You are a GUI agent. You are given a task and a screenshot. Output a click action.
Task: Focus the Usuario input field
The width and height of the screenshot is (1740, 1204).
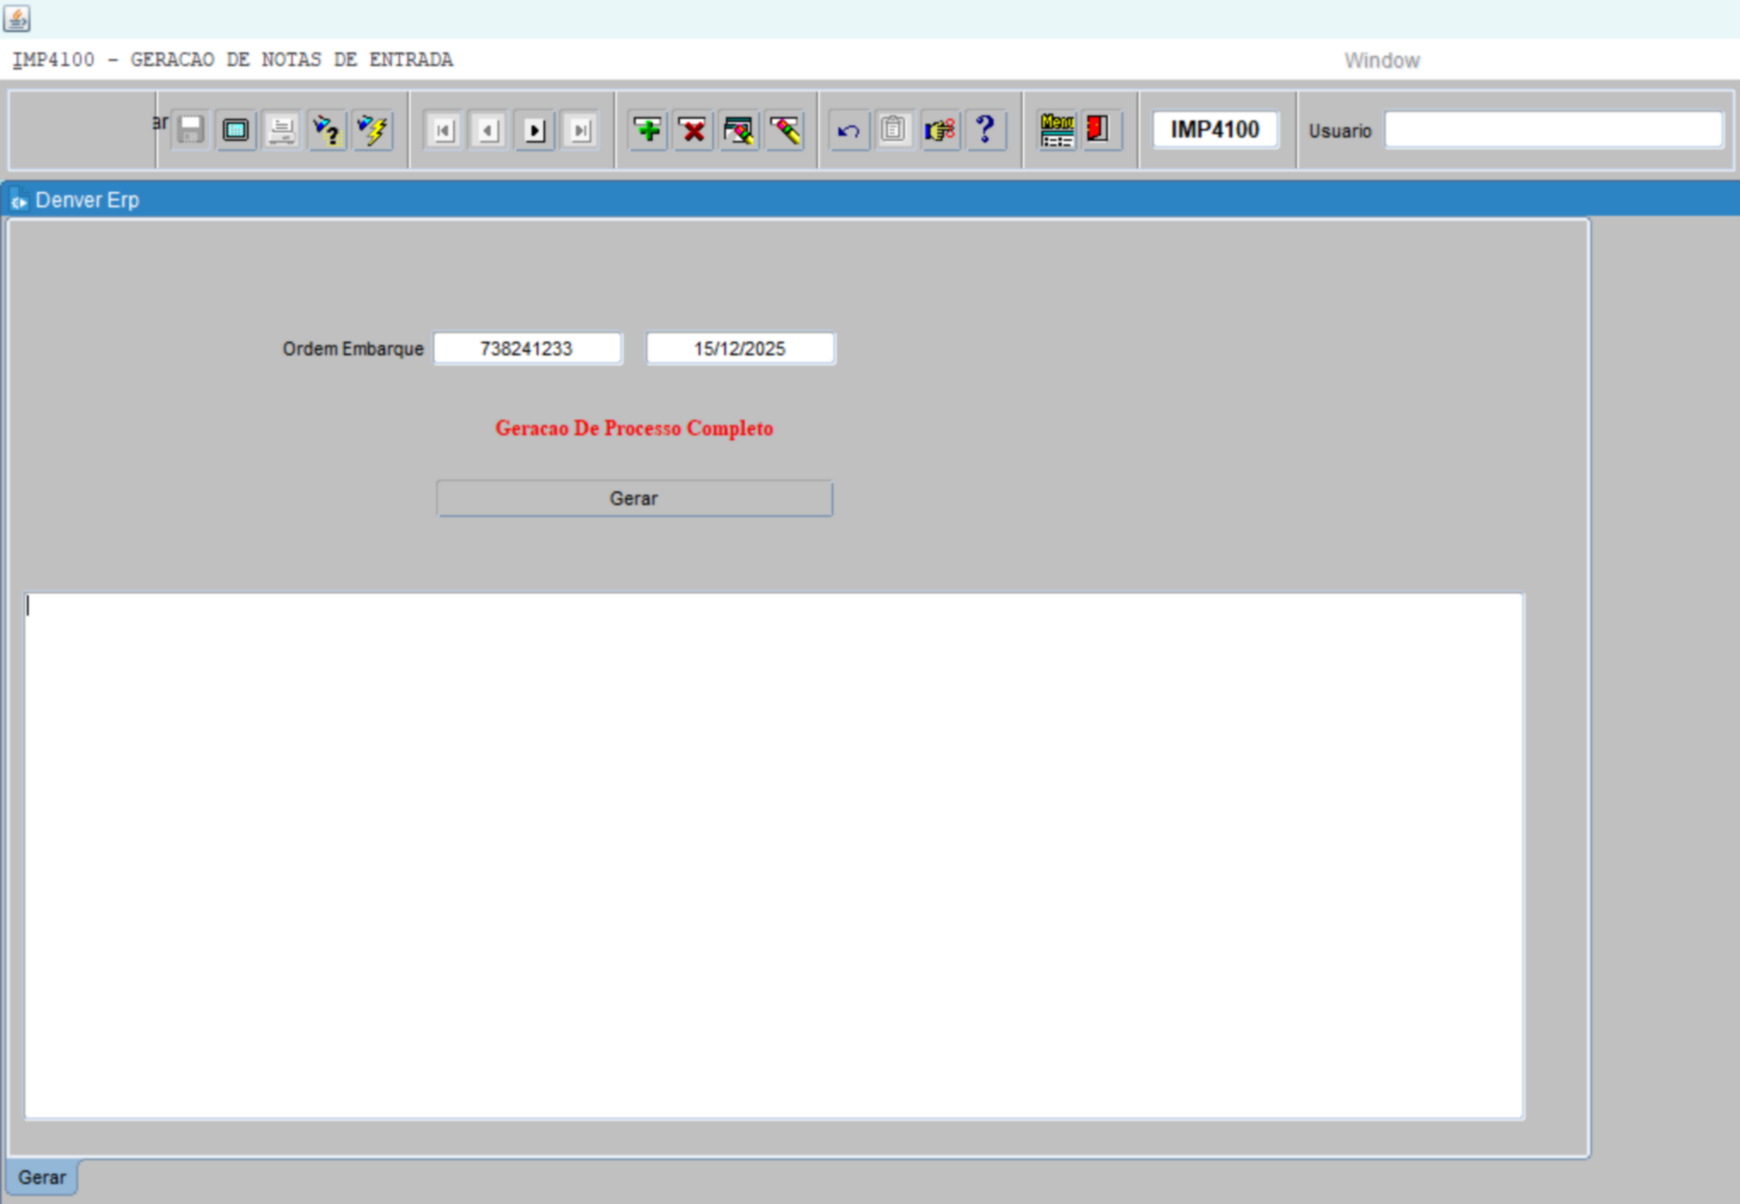1553,130
